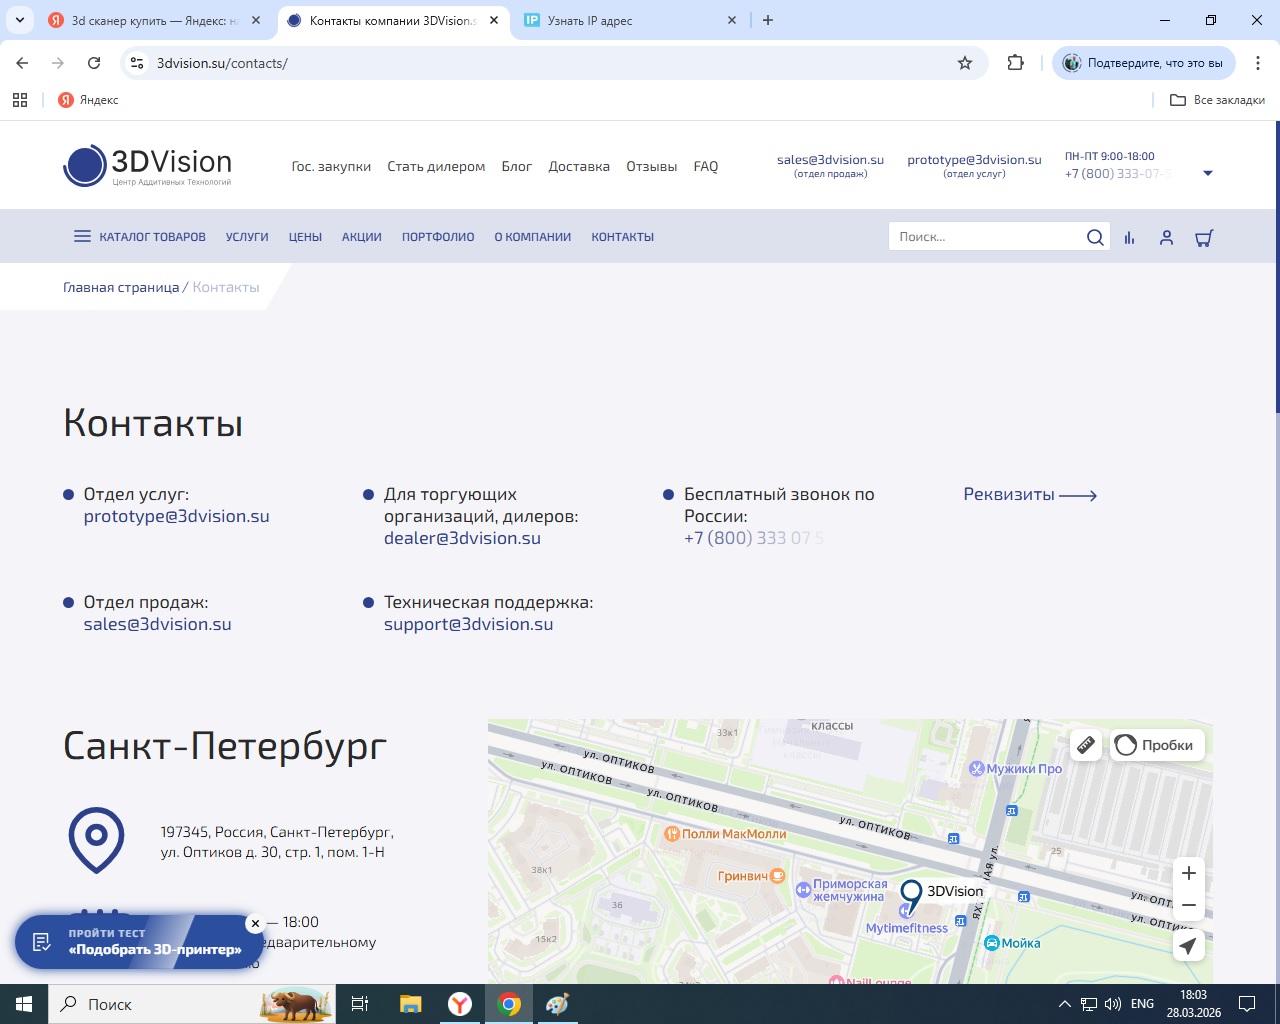Zoom in on the map

pos(1188,873)
